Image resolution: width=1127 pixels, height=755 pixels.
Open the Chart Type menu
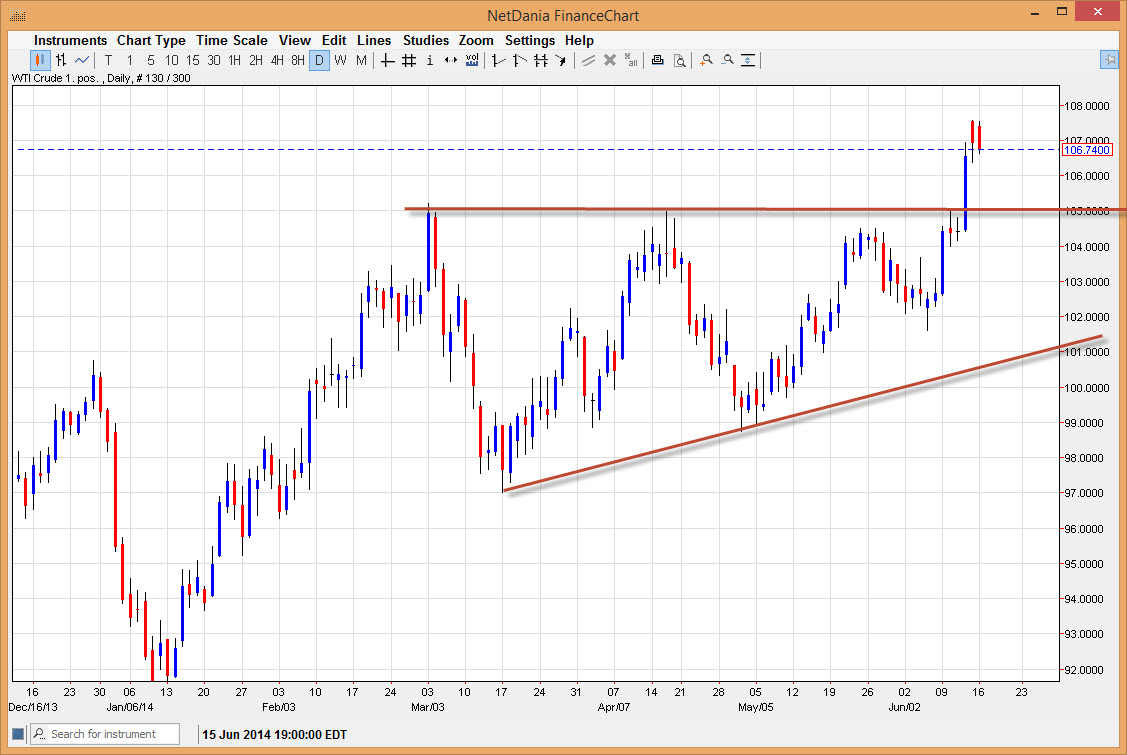(x=151, y=40)
